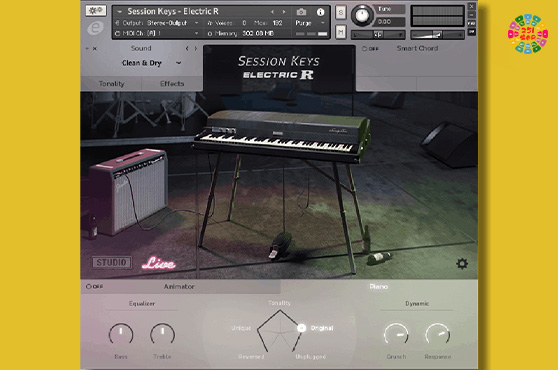Click the Equalizer section label
This screenshot has width=558, height=370.
pyautogui.click(x=142, y=303)
